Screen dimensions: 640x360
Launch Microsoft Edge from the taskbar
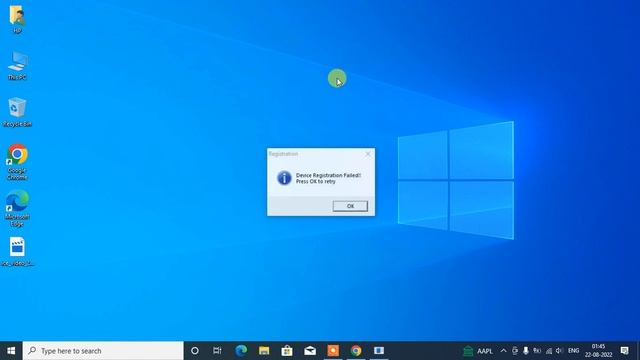click(241, 351)
